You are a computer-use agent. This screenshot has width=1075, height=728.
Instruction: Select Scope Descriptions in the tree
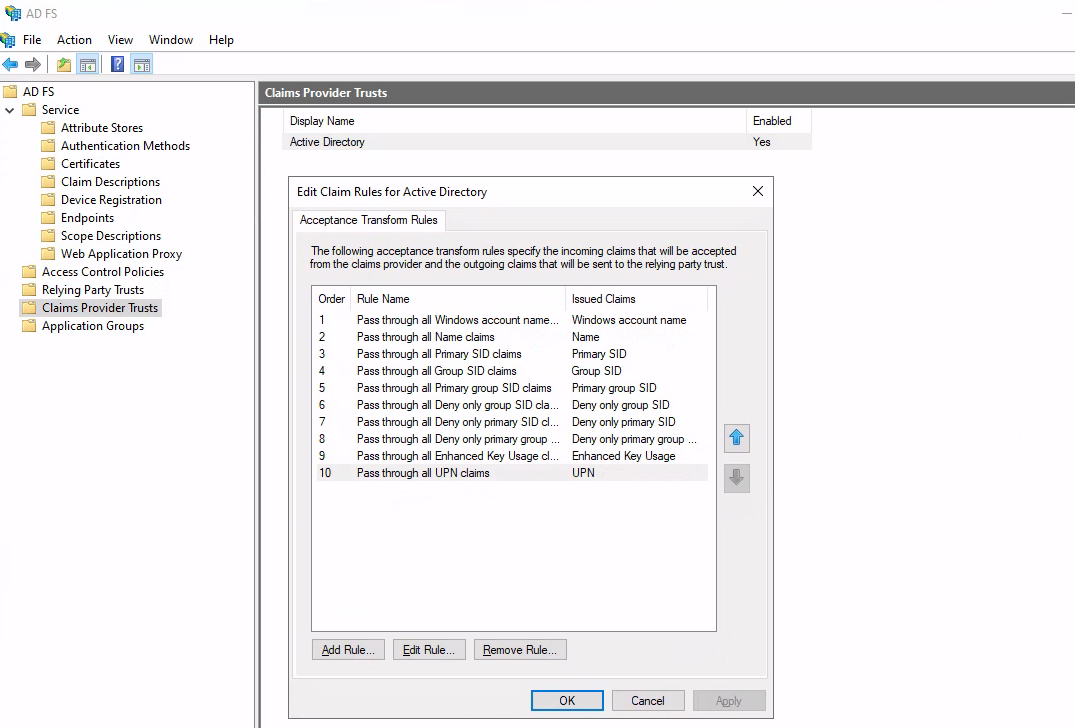coord(111,236)
